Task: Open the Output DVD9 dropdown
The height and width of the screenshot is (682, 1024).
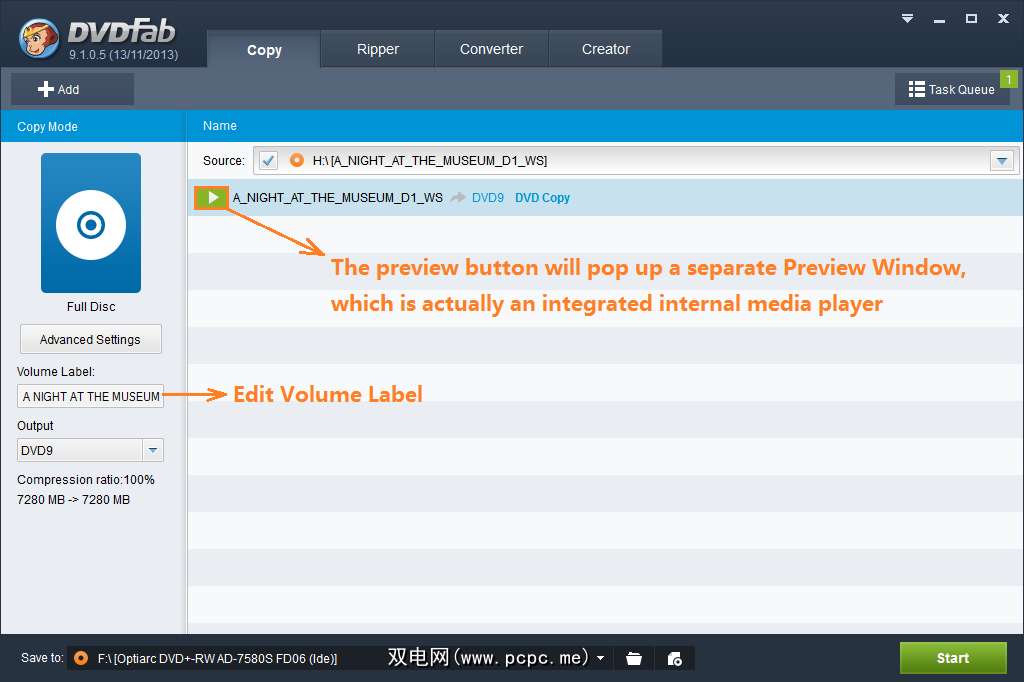Action: [x=152, y=451]
